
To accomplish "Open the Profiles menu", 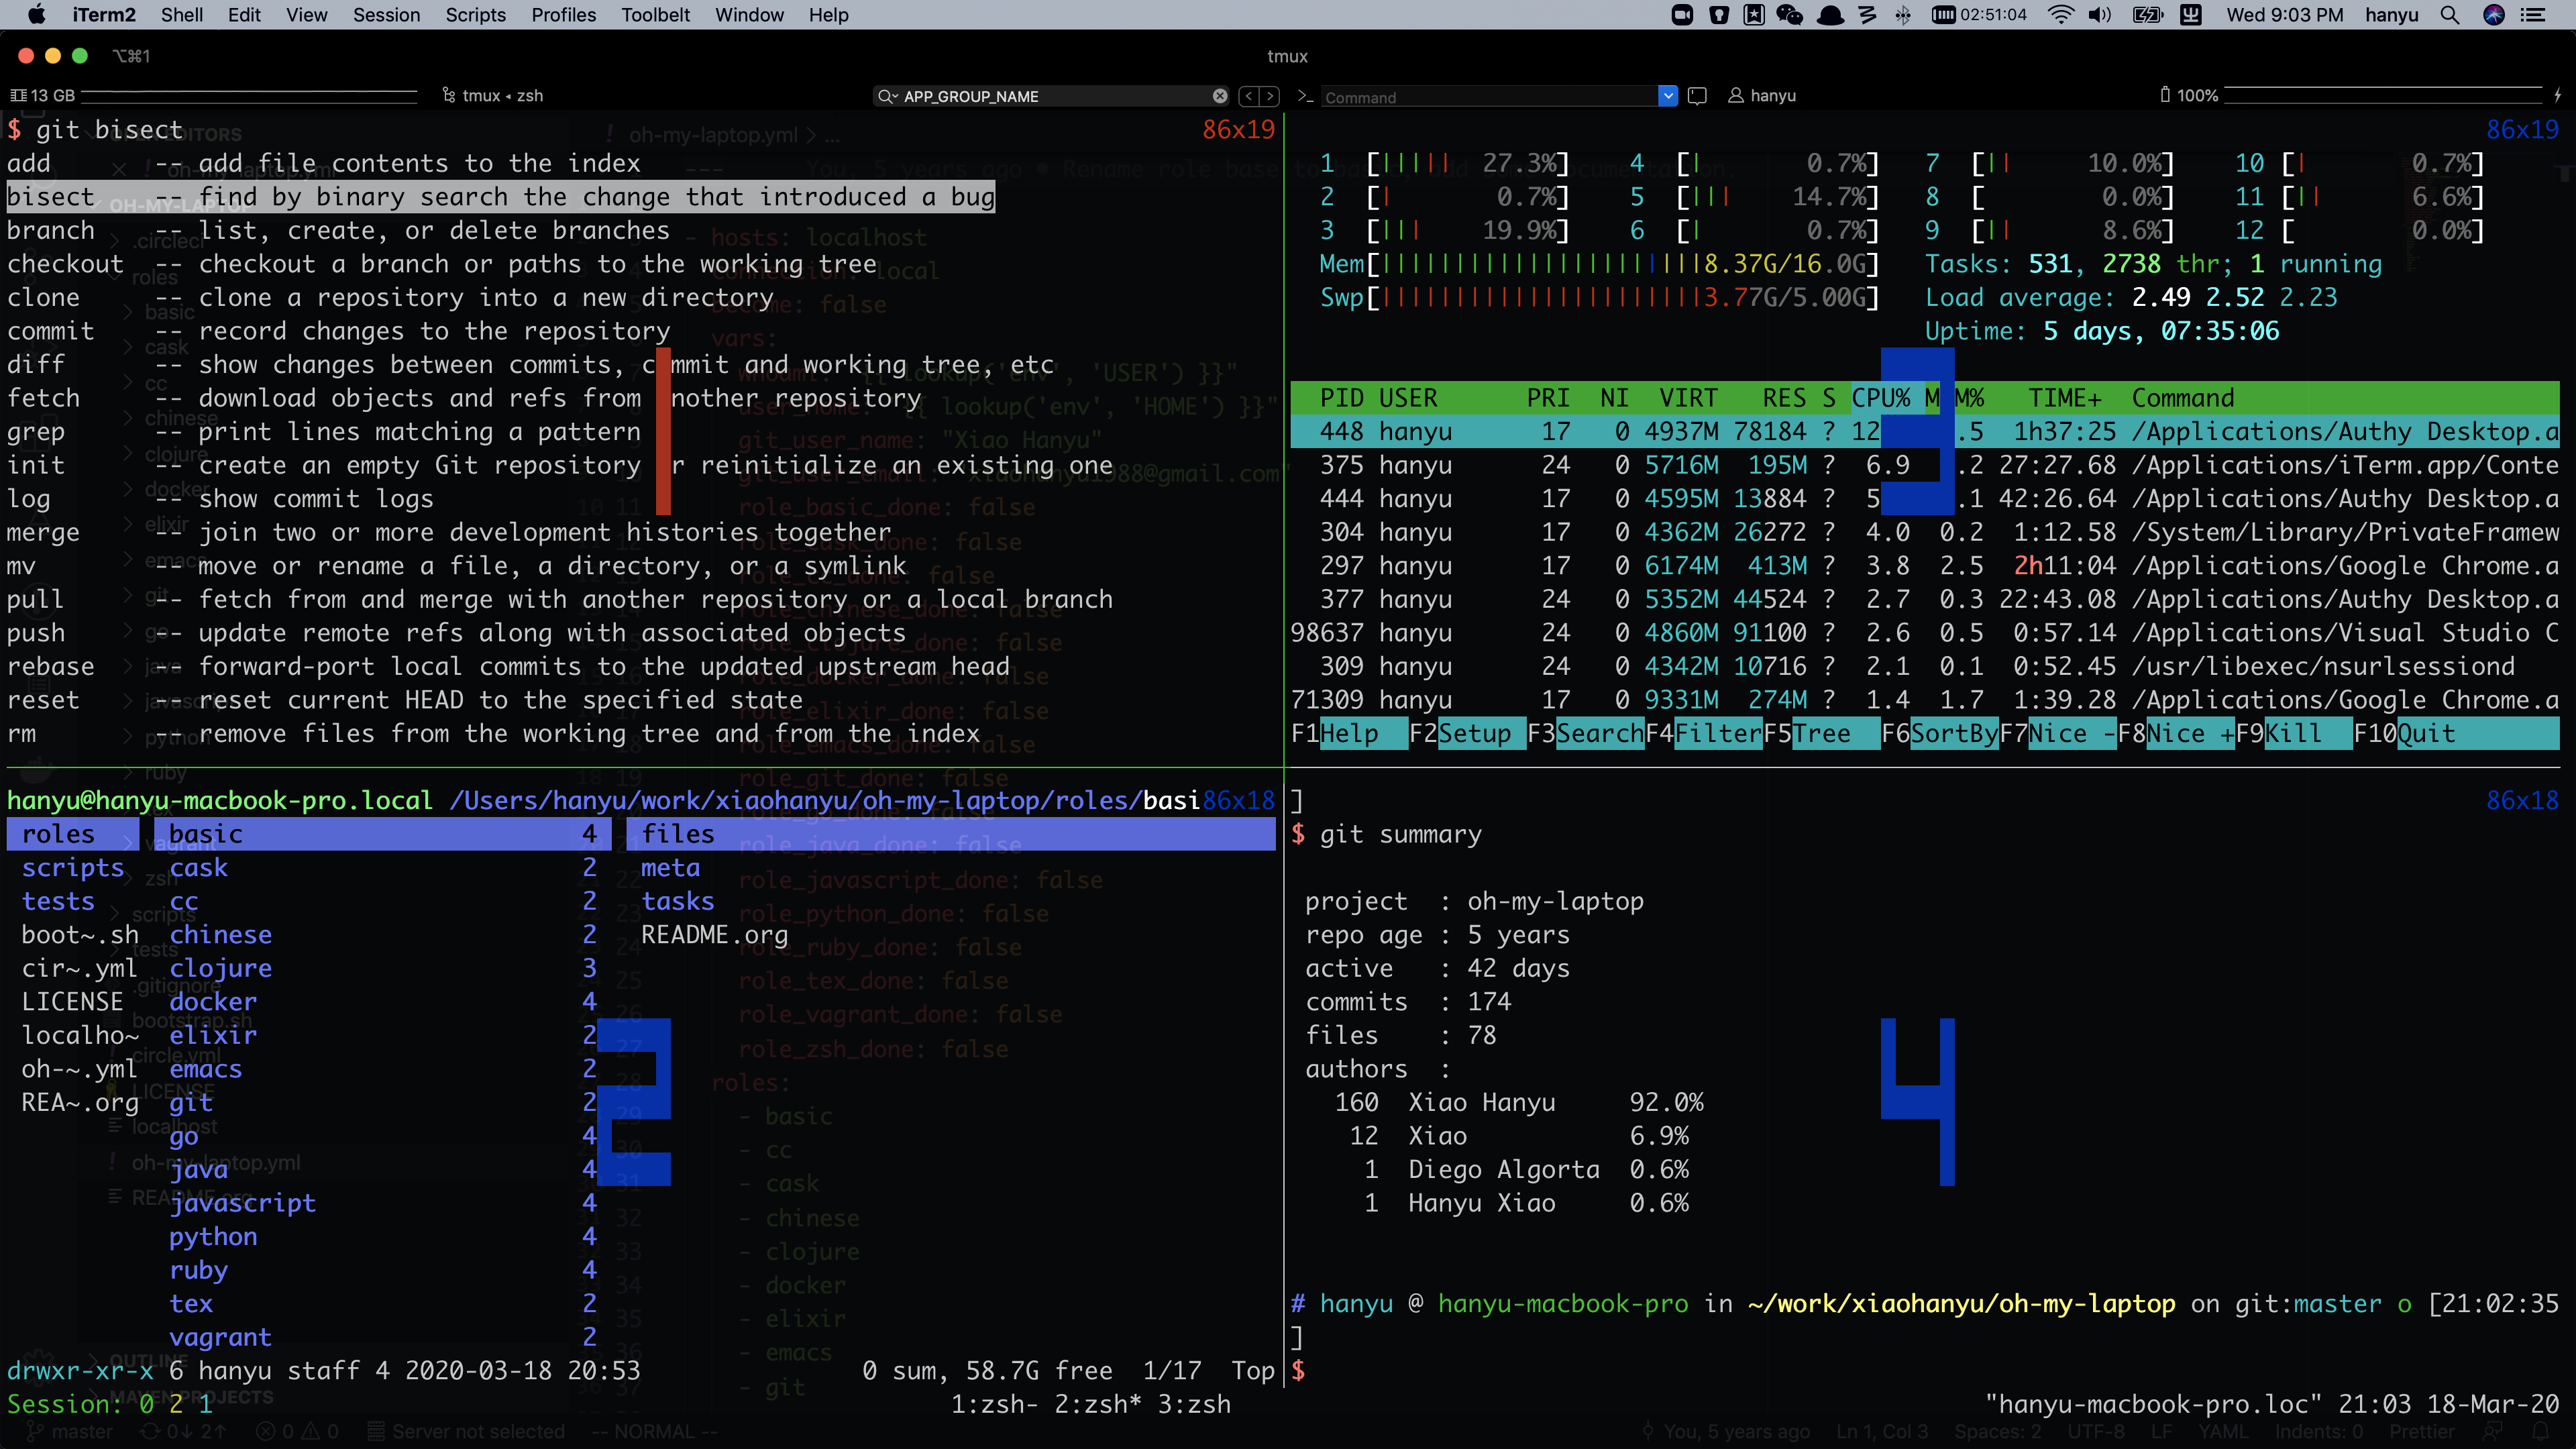I will (x=563, y=15).
